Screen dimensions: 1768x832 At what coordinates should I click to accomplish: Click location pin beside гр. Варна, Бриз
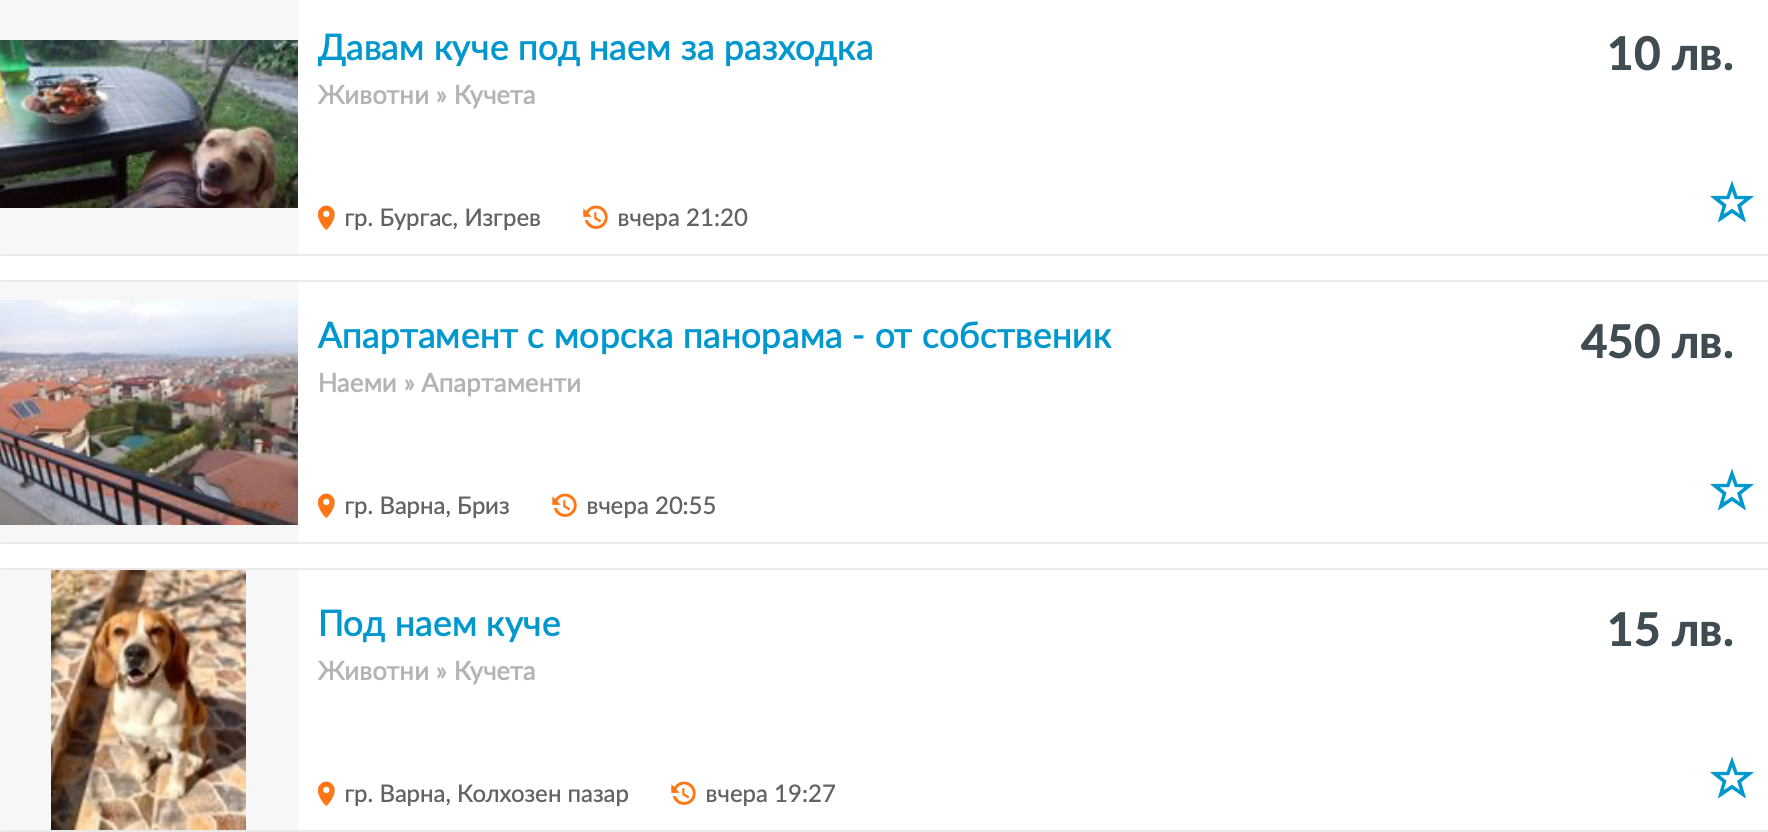(x=326, y=506)
